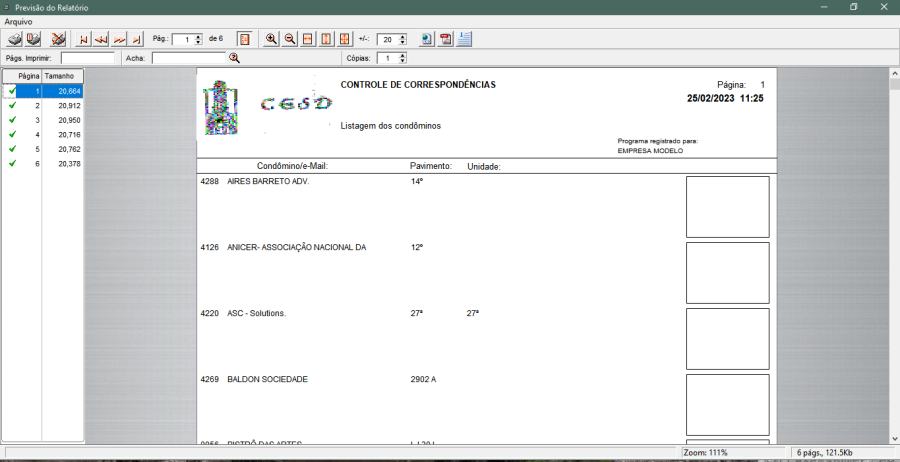Export the report to PDF
This screenshot has width=900, height=462.
446,39
